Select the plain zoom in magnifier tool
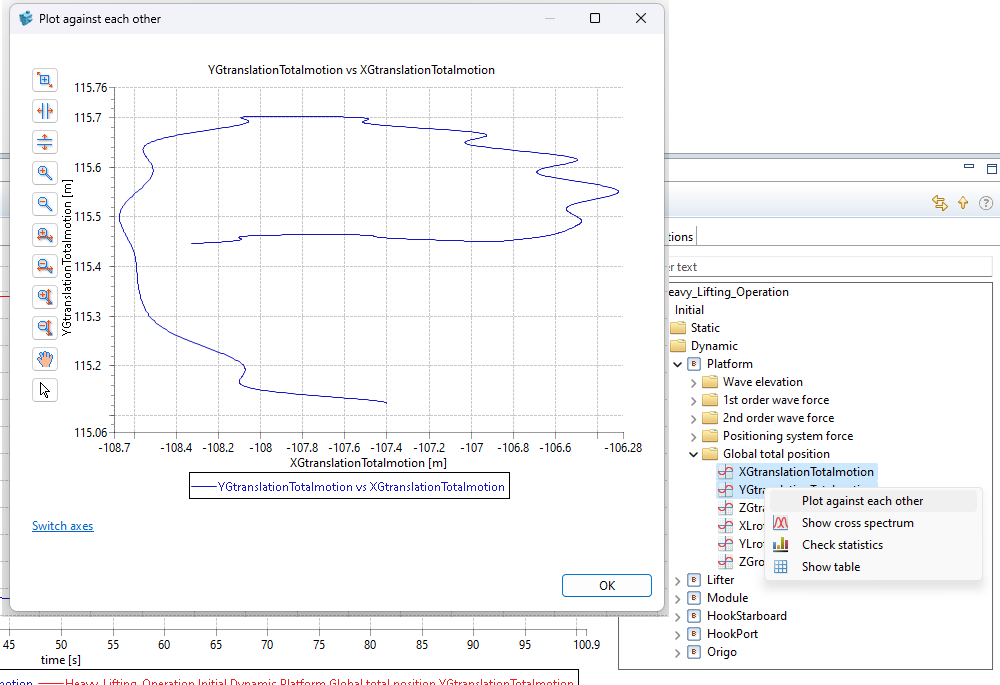Viewport: 1000px width, 685px height. tap(45, 173)
